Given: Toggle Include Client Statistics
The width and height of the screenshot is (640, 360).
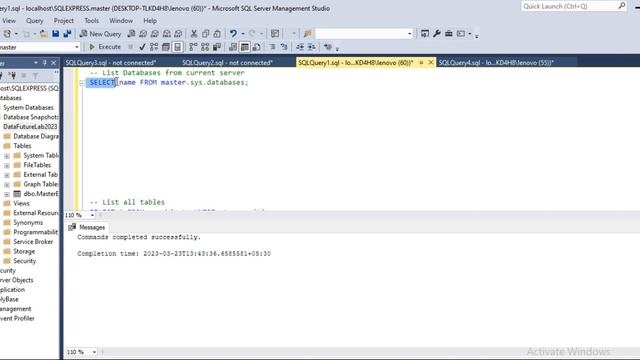Looking at the screenshot, I should point(217,47).
